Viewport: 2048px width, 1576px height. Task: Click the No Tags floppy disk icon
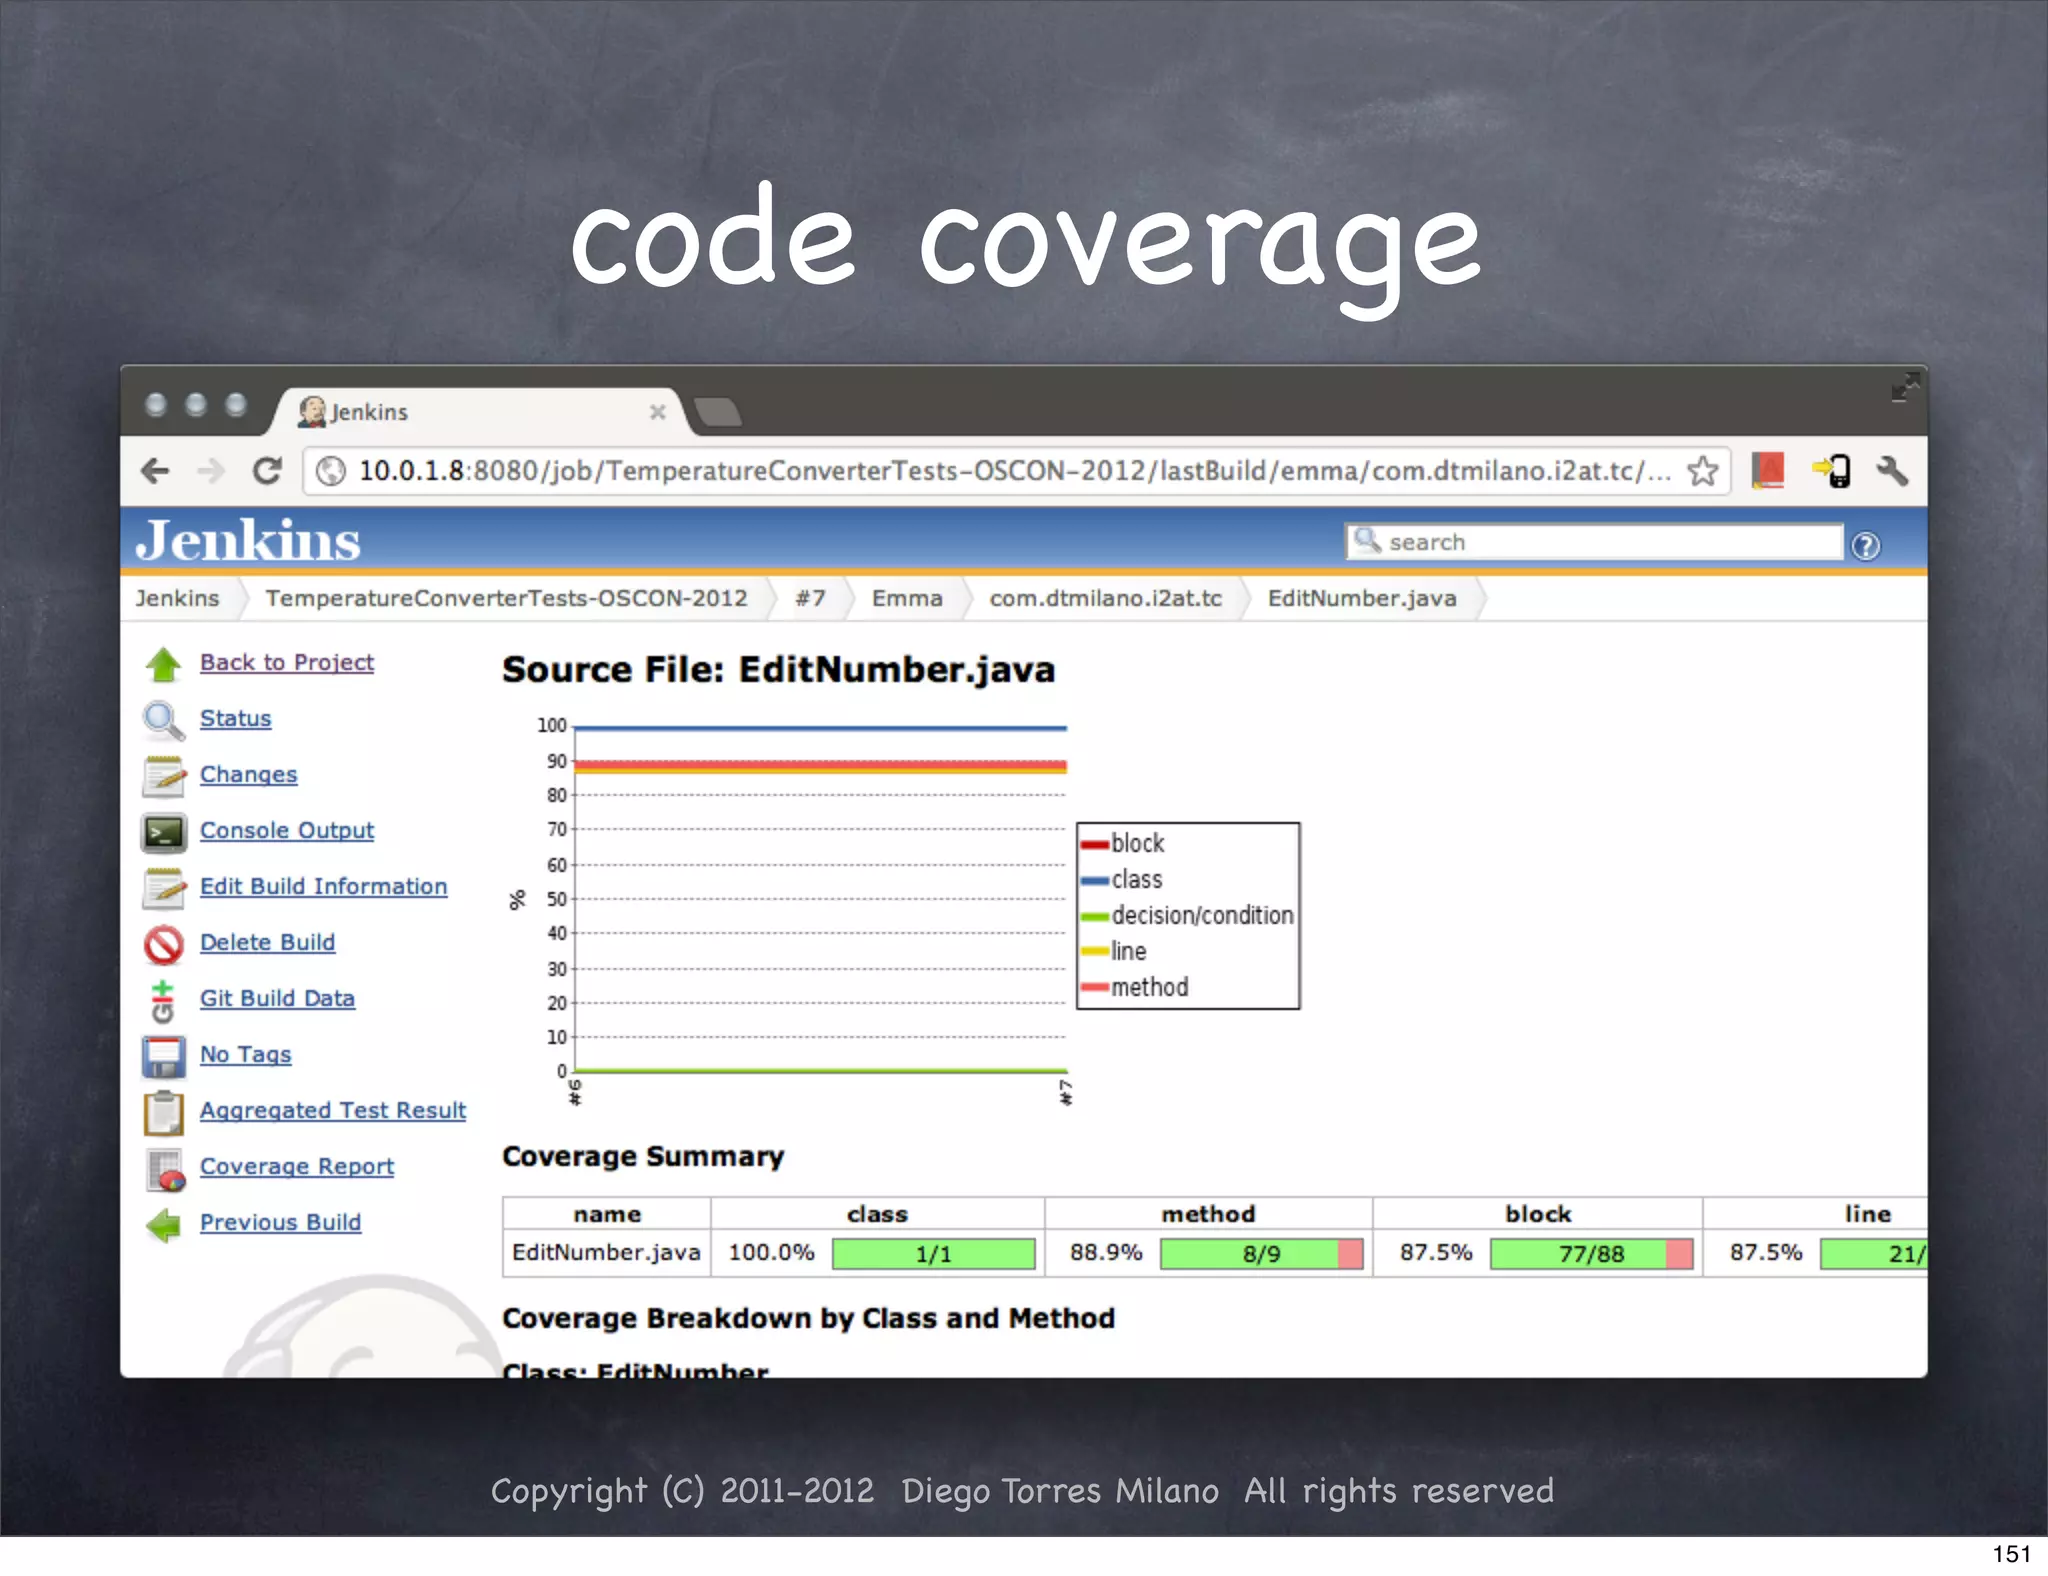coord(163,1056)
